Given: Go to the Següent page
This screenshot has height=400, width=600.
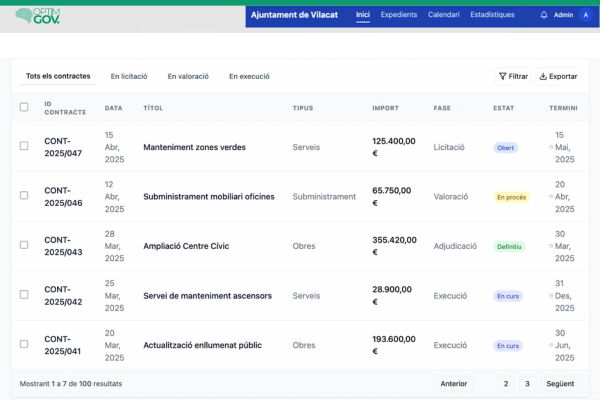Looking at the screenshot, I should click(x=560, y=383).
